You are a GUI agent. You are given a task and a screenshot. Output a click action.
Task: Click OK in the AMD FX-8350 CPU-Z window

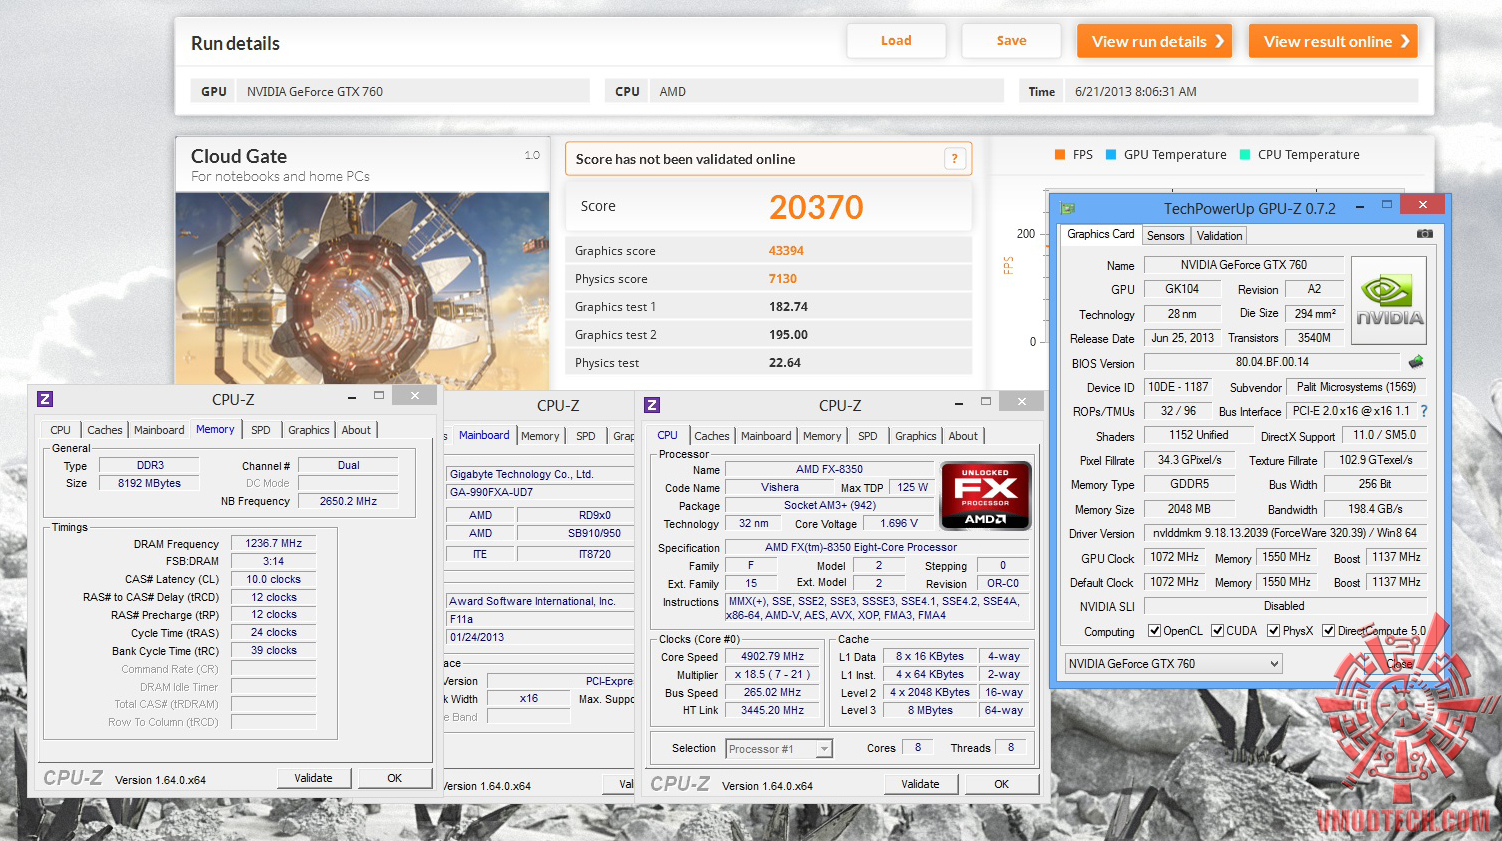(x=1001, y=784)
